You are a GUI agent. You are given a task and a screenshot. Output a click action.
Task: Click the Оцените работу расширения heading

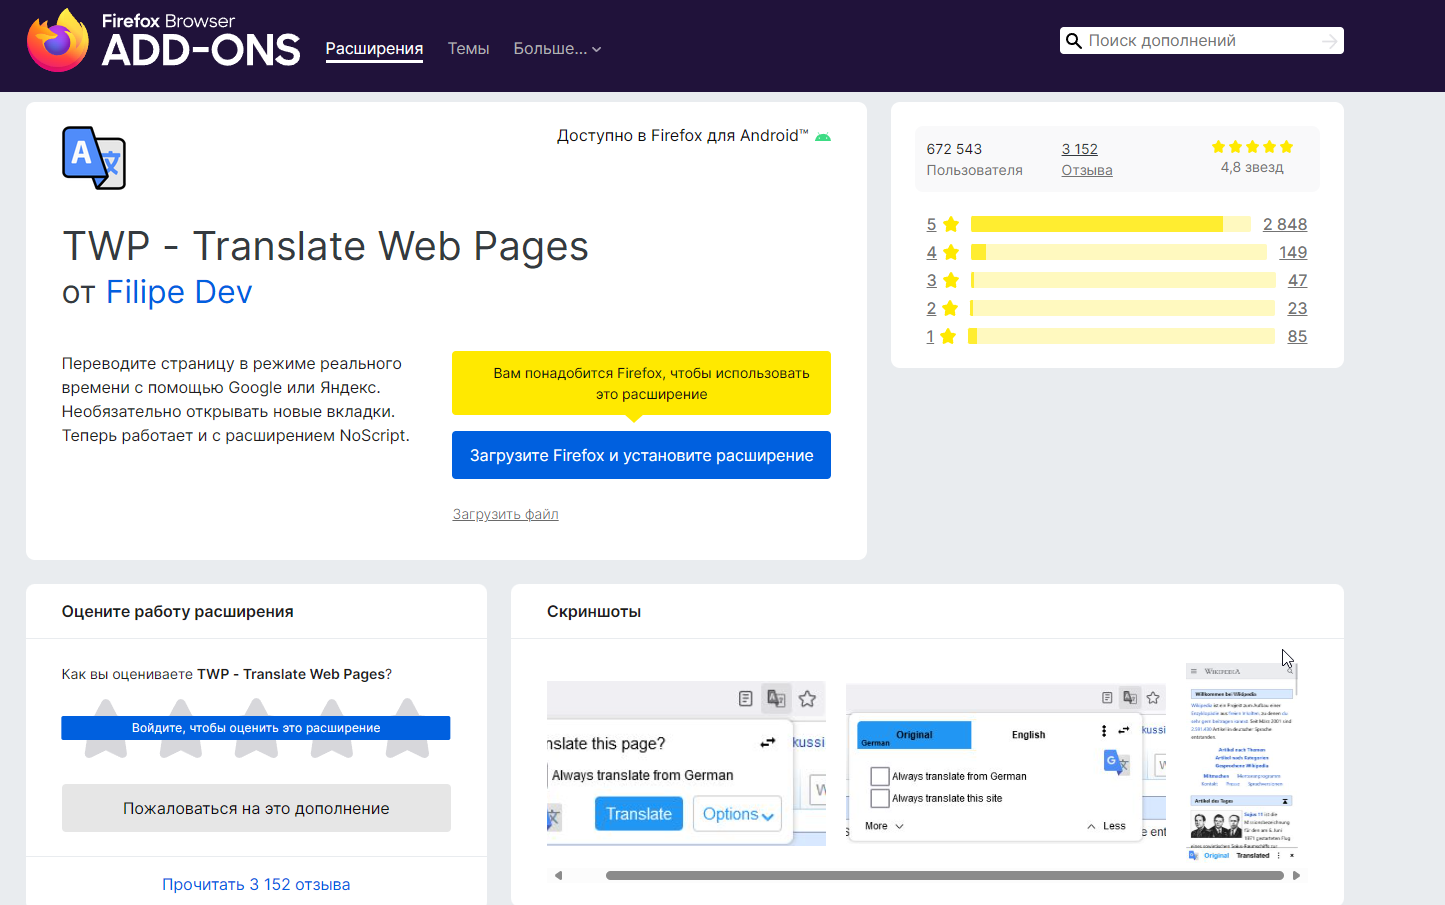coord(178,611)
